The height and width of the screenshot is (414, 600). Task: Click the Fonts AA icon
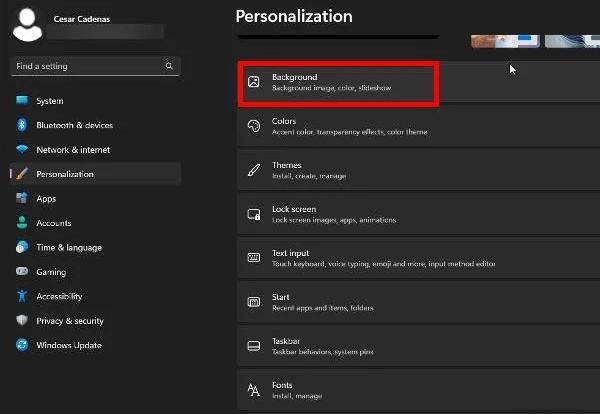click(254, 390)
